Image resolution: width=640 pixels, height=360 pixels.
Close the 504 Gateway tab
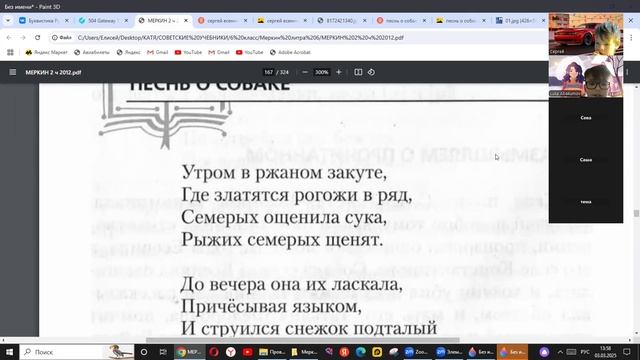126,20
